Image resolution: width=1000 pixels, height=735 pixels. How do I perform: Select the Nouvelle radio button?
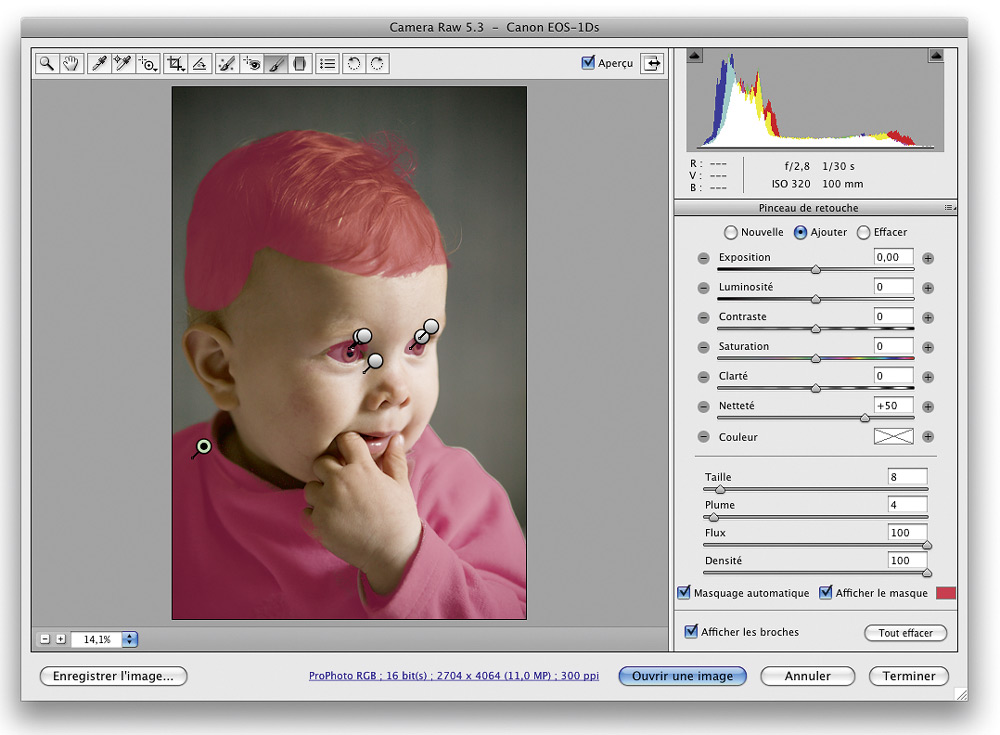731,232
